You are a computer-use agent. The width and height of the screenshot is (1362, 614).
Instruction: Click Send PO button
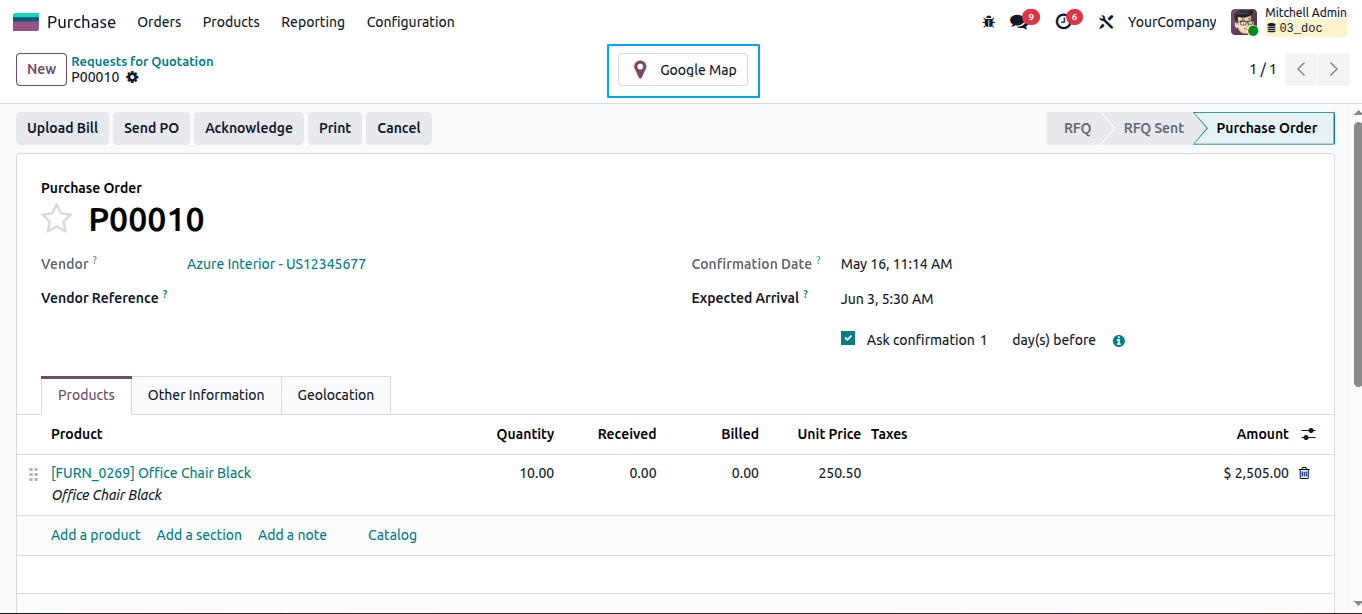click(x=152, y=128)
